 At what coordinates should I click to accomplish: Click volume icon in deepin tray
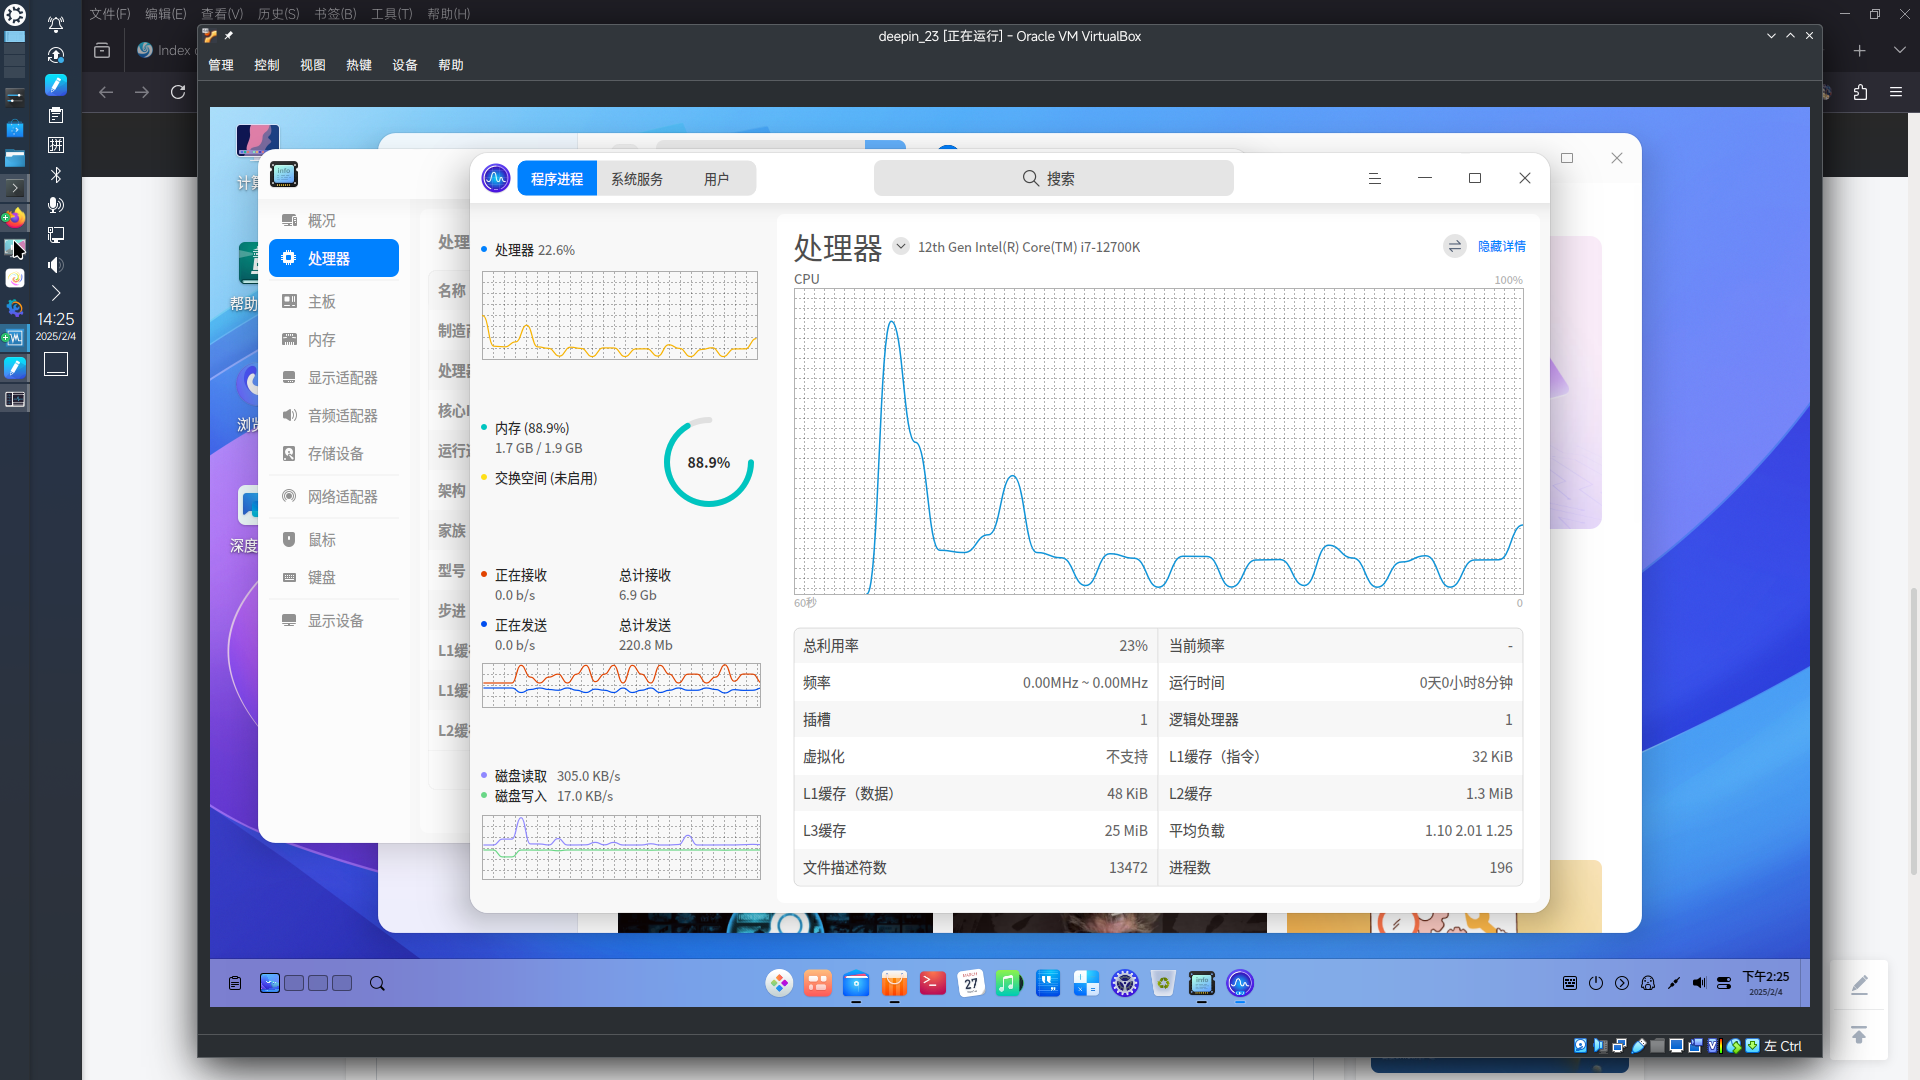click(x=1699, y=983)
